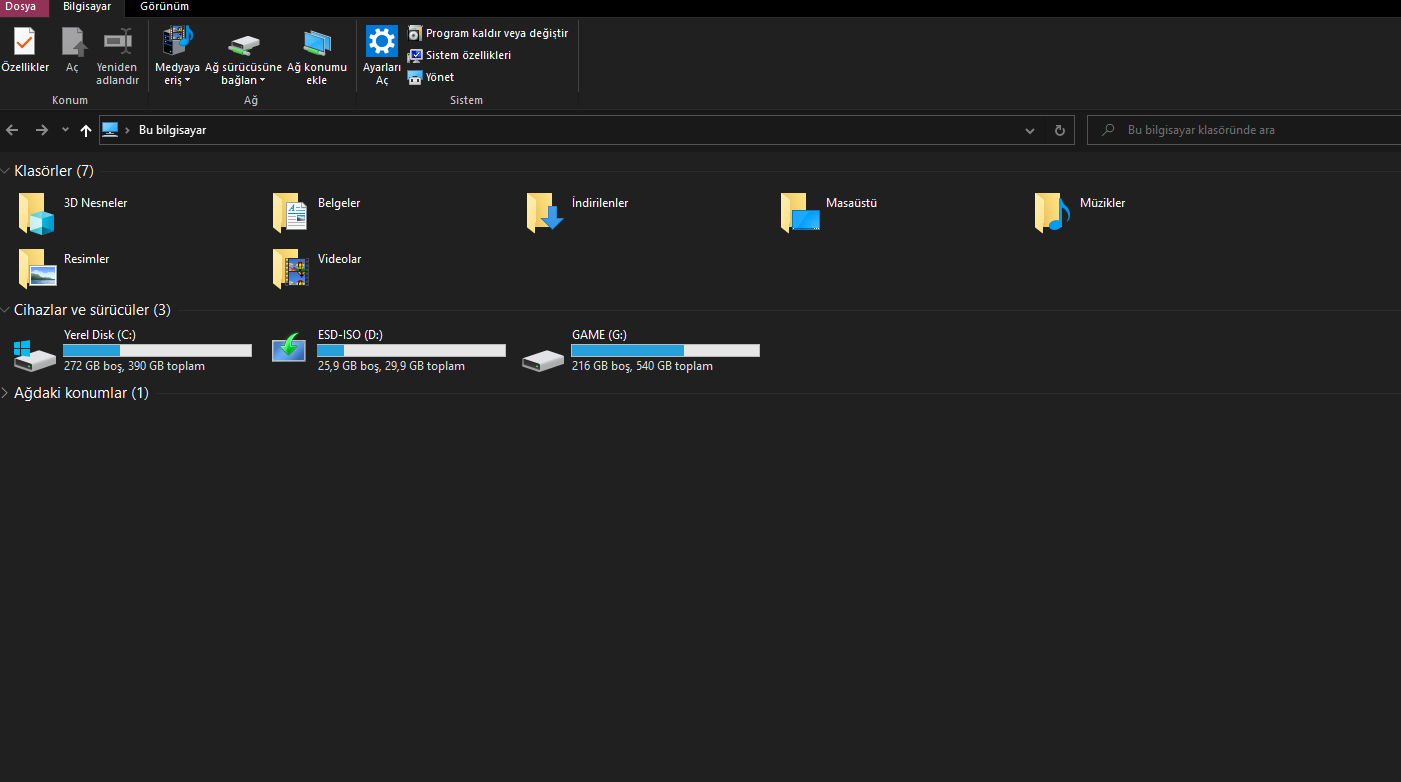Collapse the Klasörler (7) group

coord(6,171)
